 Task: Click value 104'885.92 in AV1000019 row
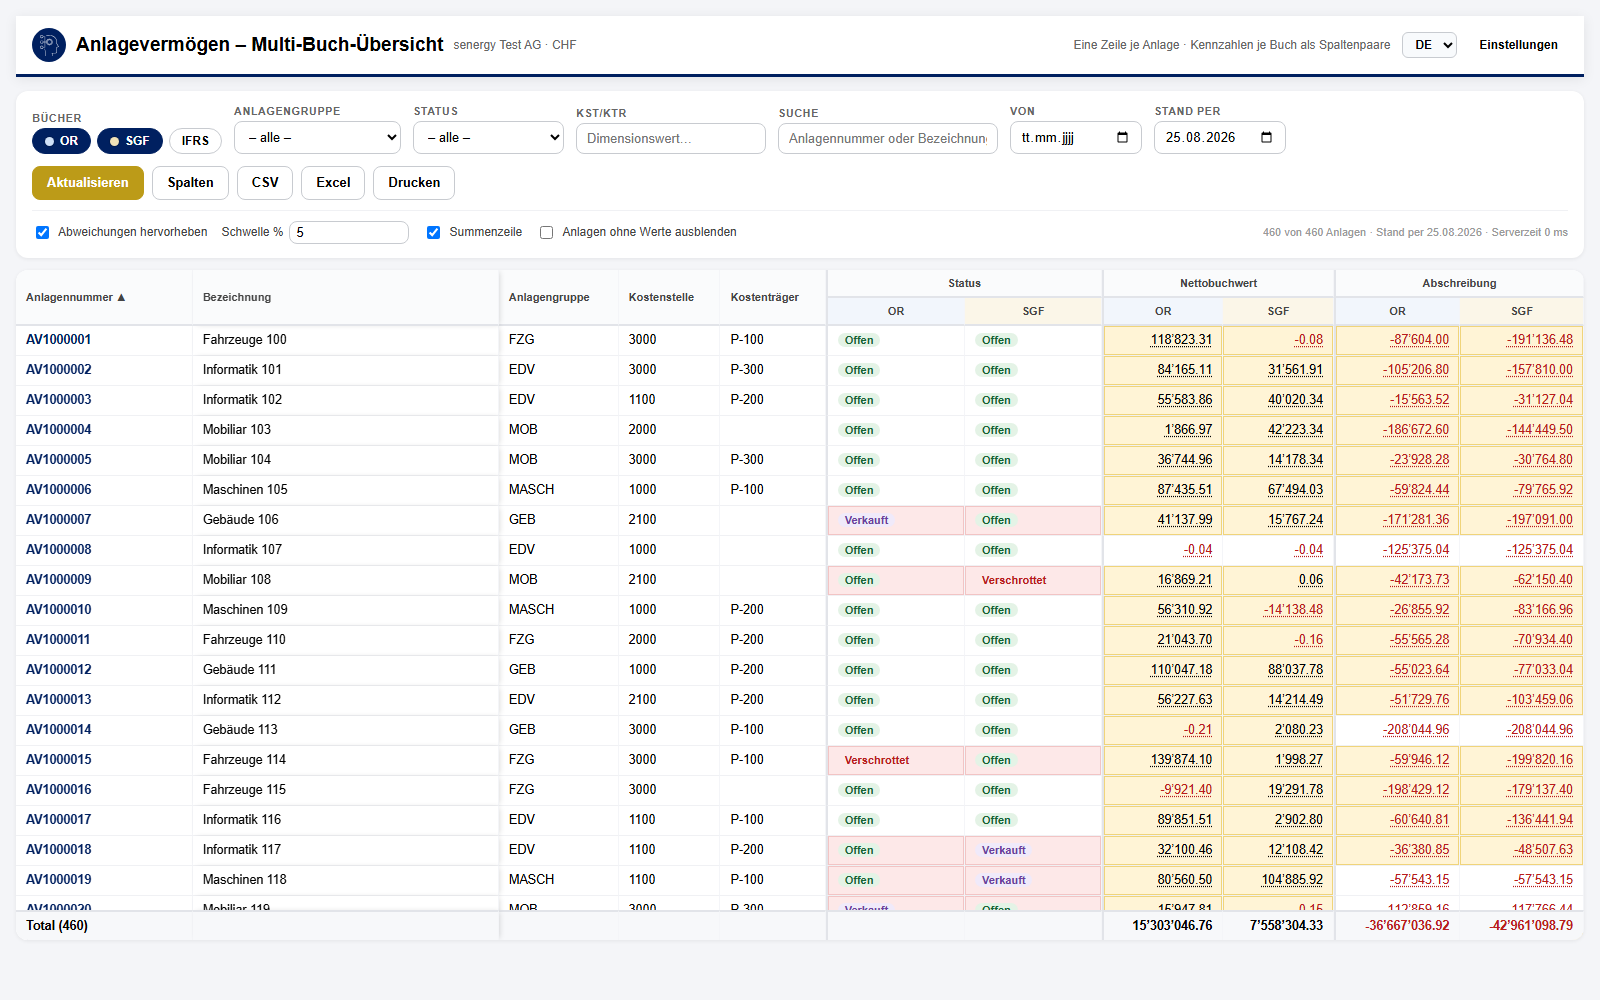[1292, 880]
